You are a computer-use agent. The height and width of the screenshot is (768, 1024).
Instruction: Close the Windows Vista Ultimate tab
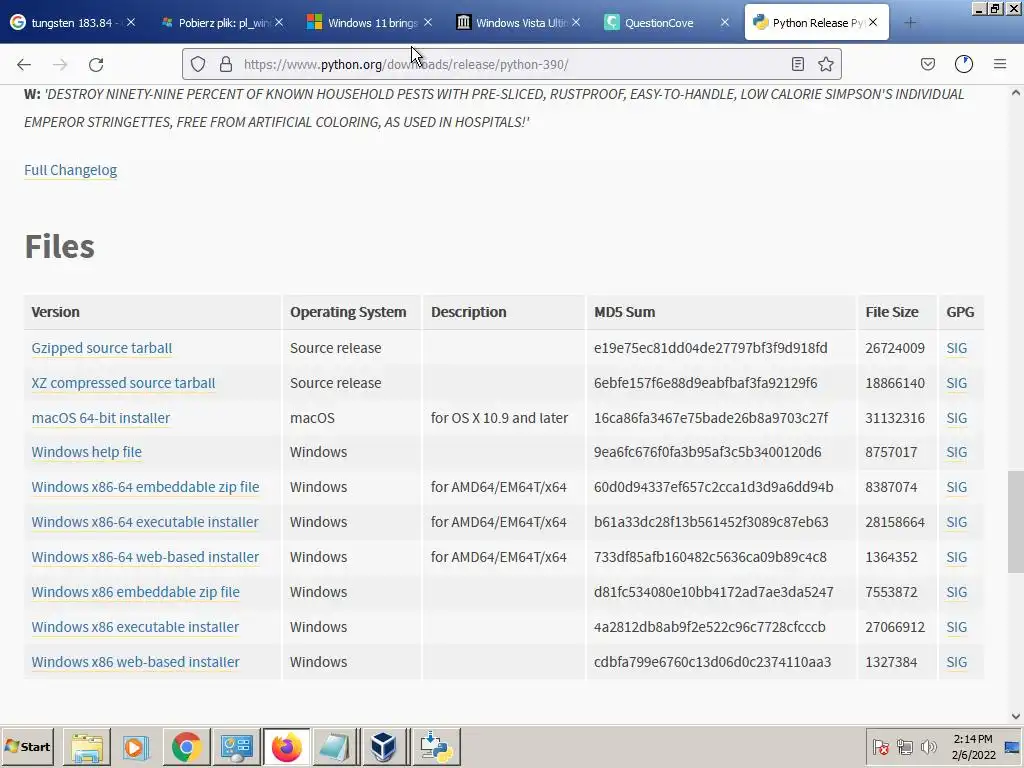[576, 22]
